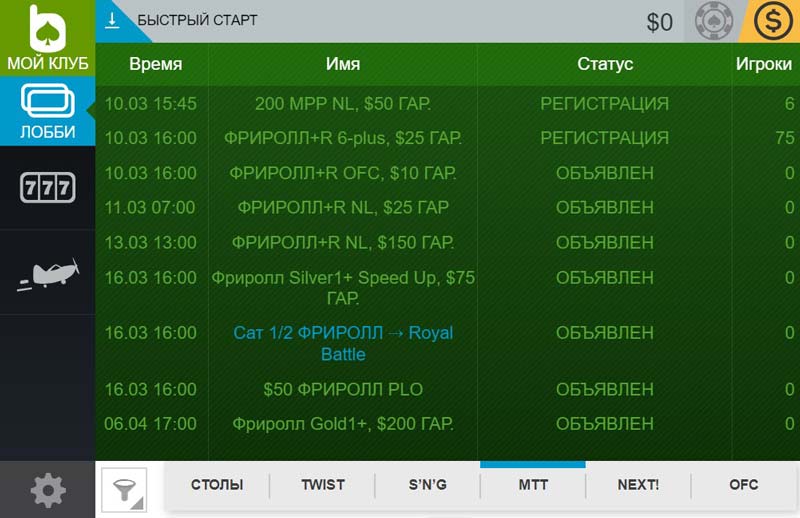Click the 11.03 07:00 time cell

[151, 207]
